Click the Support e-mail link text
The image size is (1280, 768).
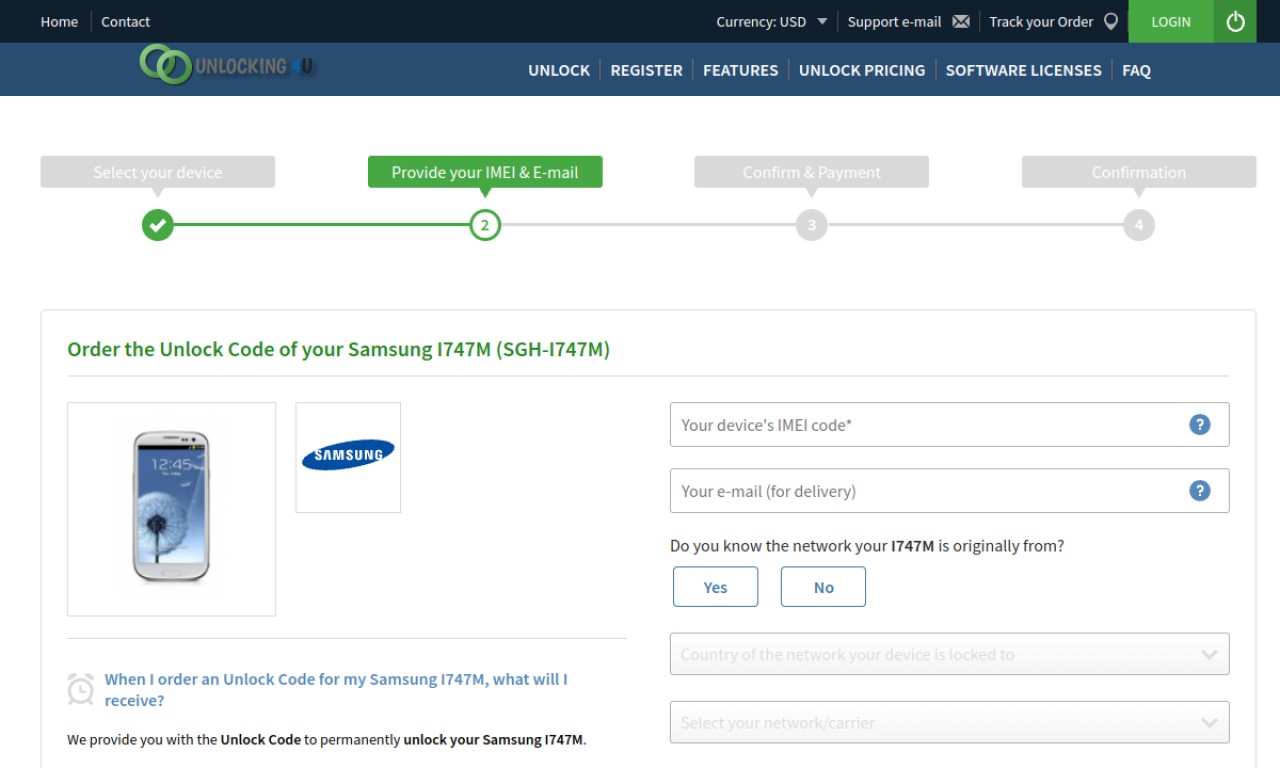pyautogui.click(x=894, y=22)
